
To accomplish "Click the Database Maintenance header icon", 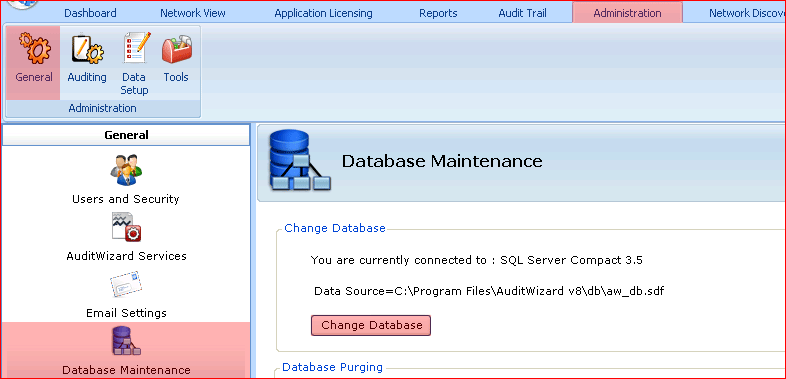I will pos(300,161).
